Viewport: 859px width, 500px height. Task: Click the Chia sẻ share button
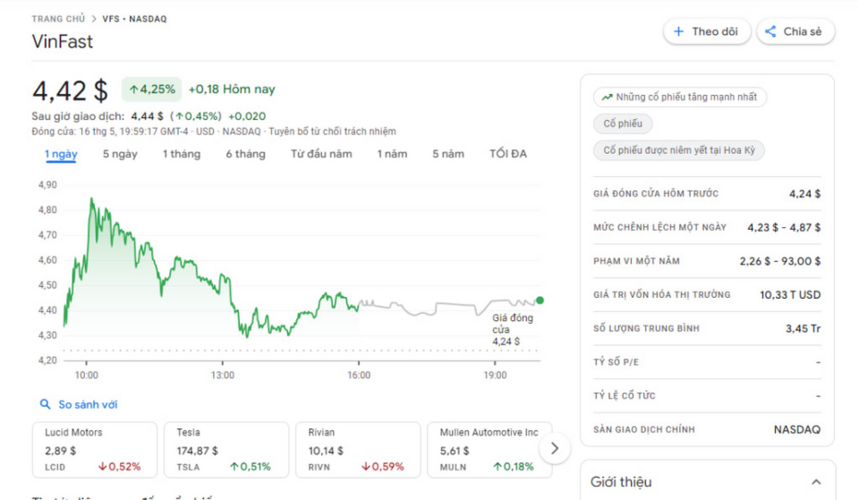(x=795, y=32)
